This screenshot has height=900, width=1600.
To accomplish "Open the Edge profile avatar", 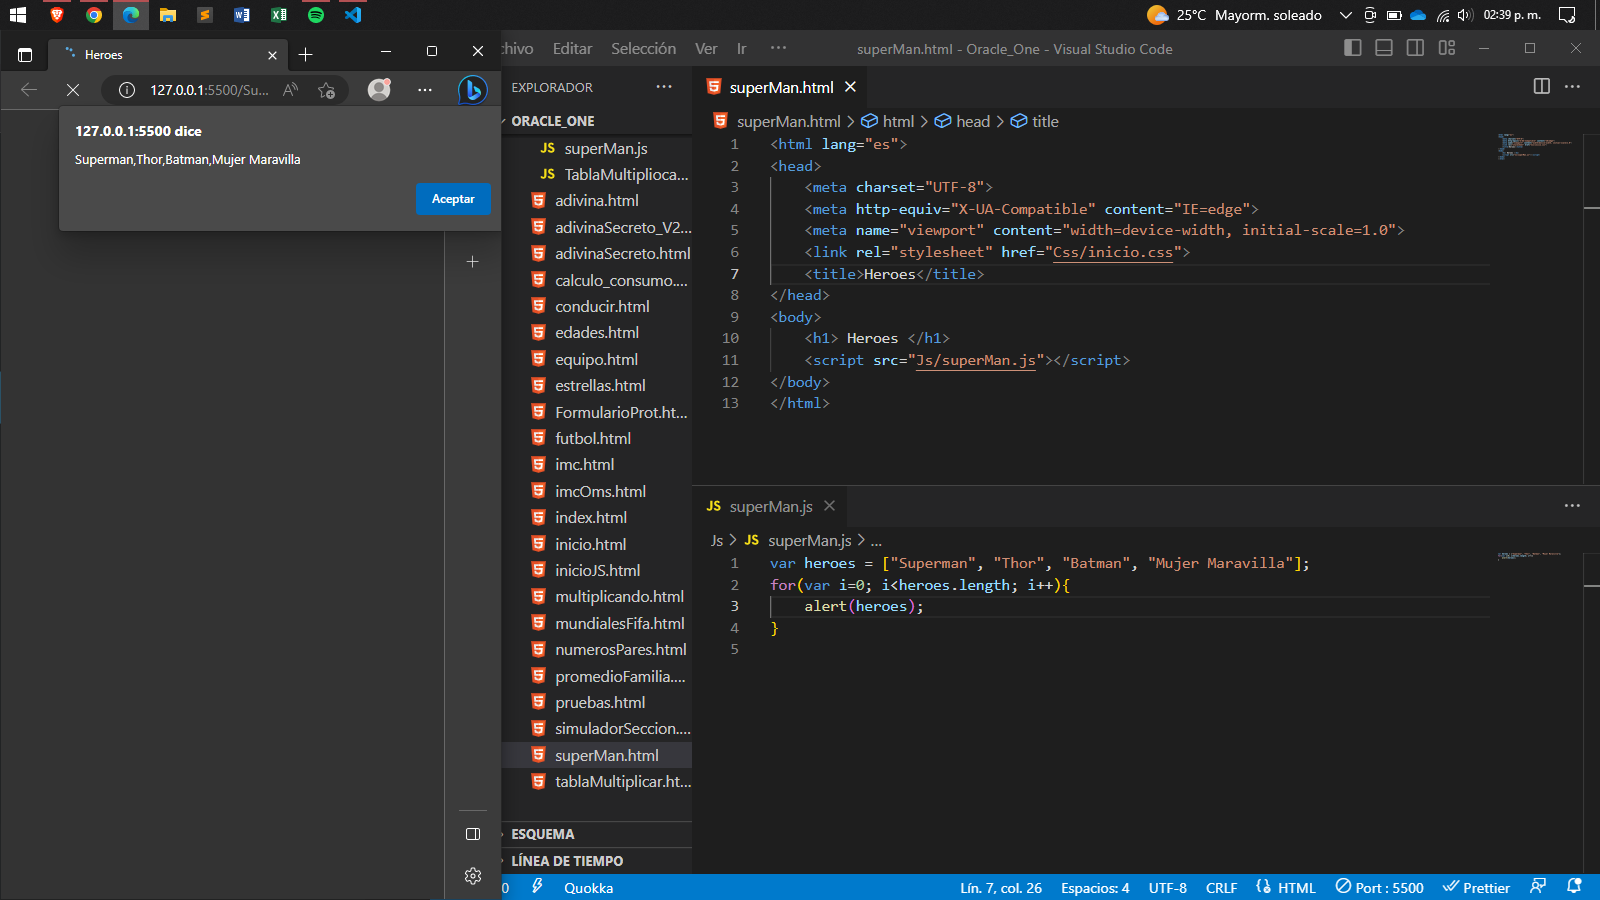I will coord(379,90).
